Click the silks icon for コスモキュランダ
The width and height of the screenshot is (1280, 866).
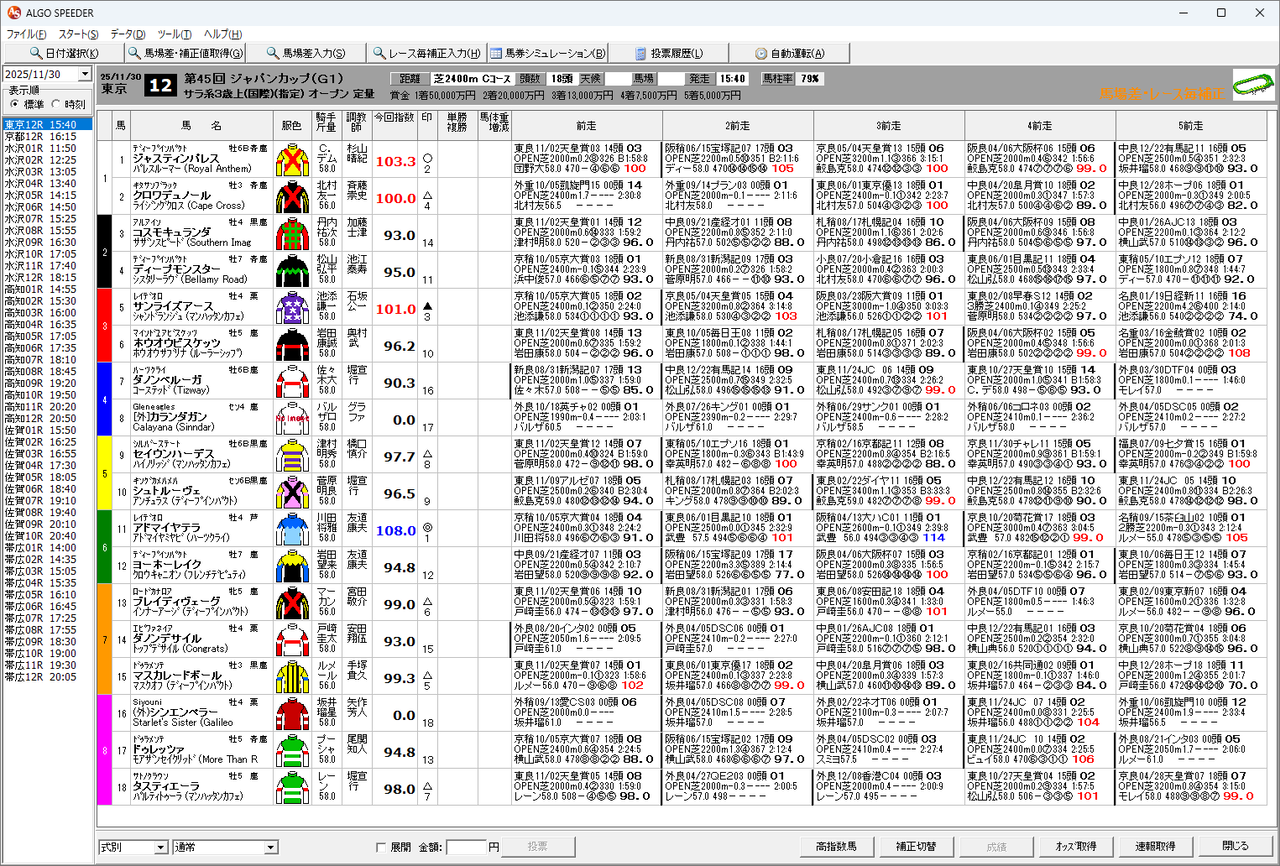point(292,234)
